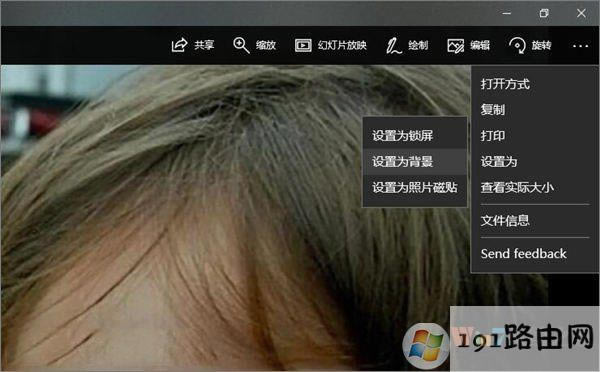Select the Draw (绘制) pen icon
This screenshot has width=600, height=372.
(x=393, y=46)
